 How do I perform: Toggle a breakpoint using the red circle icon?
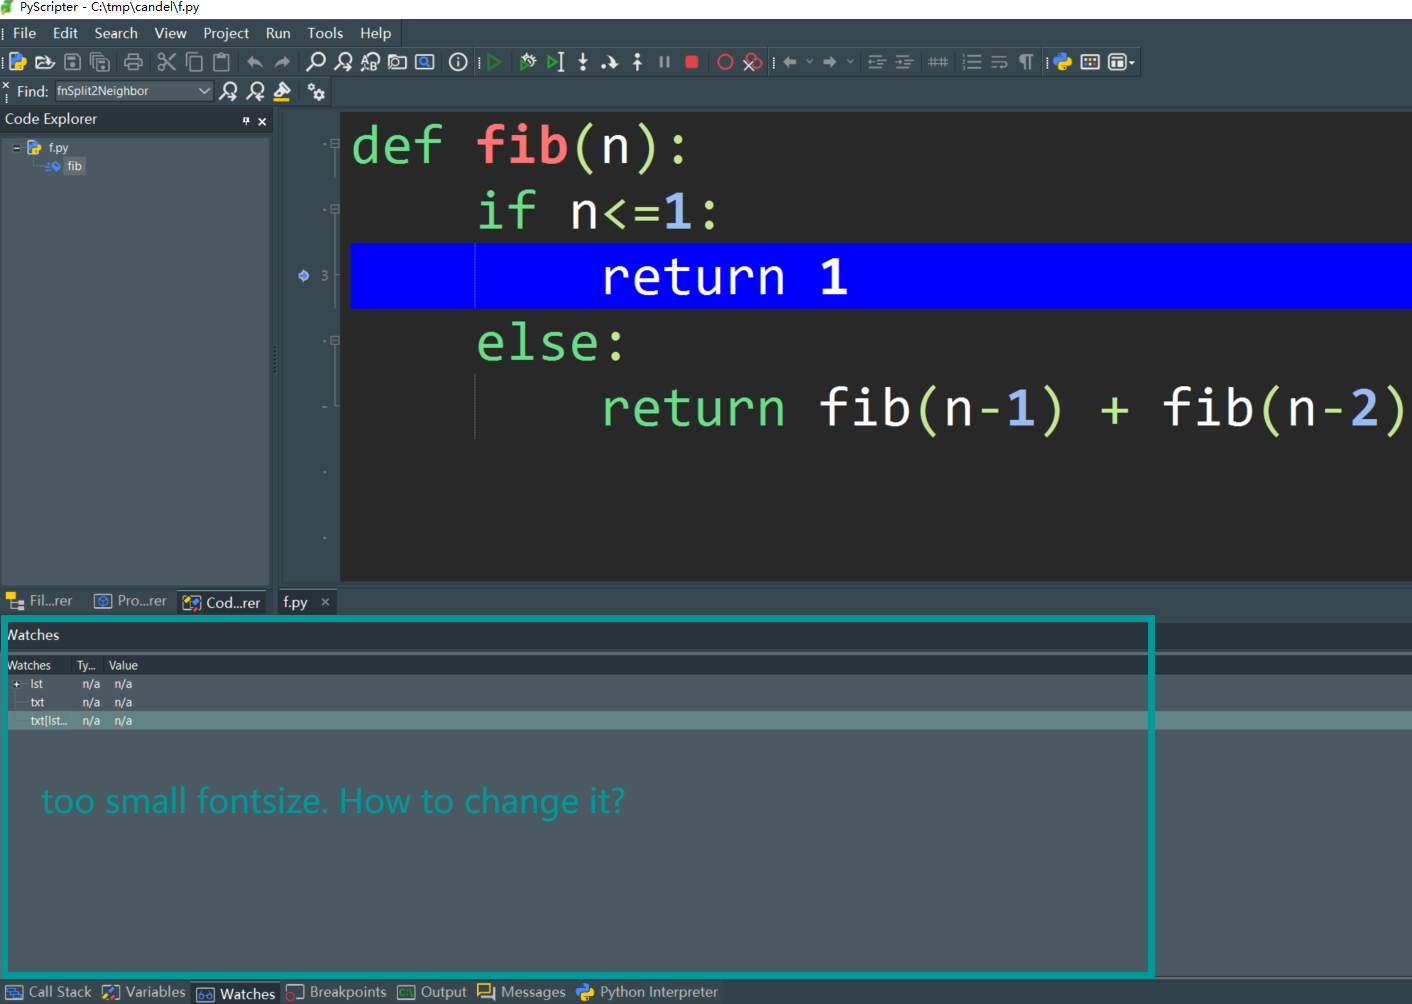725,61
